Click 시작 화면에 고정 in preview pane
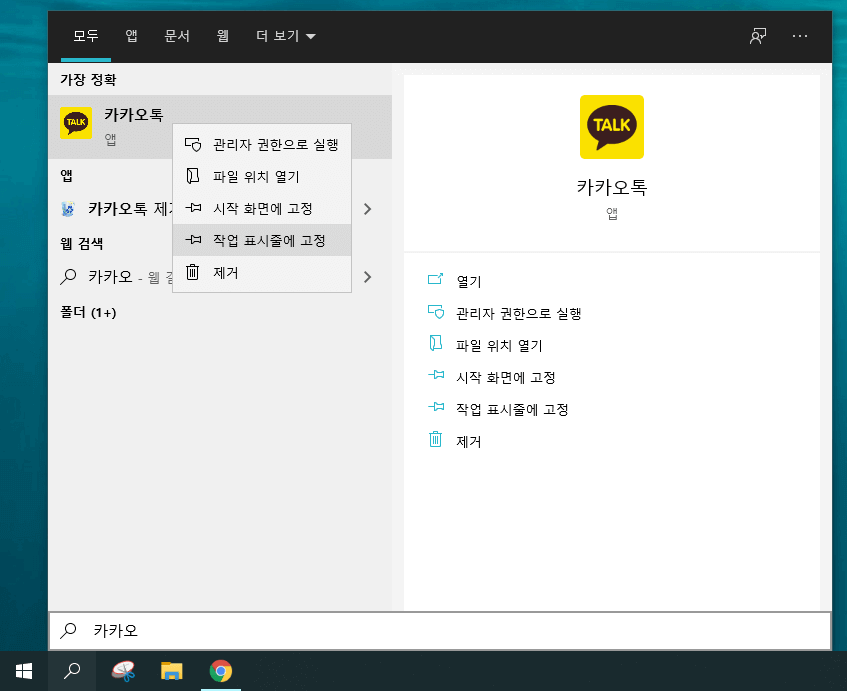 [505, 377]
